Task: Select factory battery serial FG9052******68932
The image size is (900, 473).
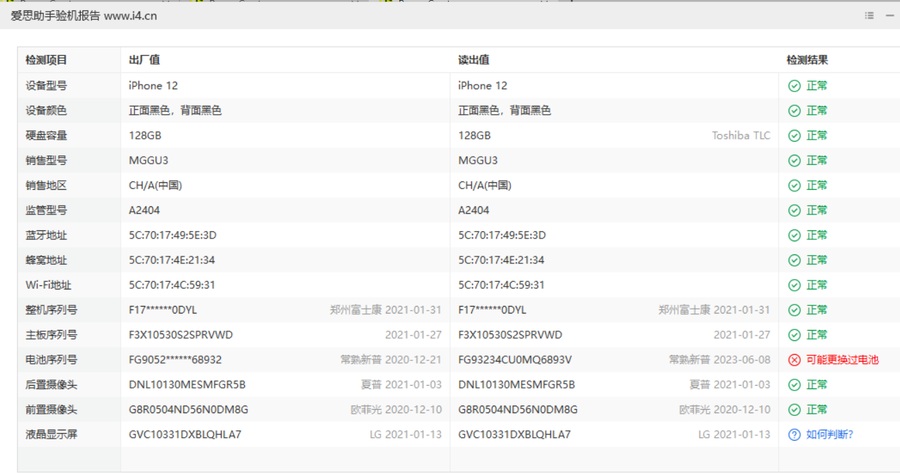Action: point(175,360)
